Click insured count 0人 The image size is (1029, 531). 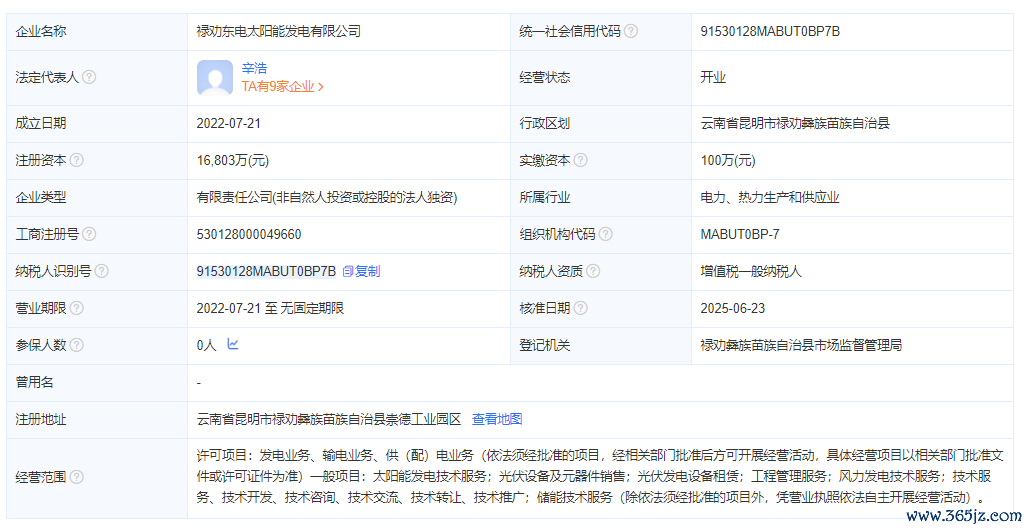(206, 345)
